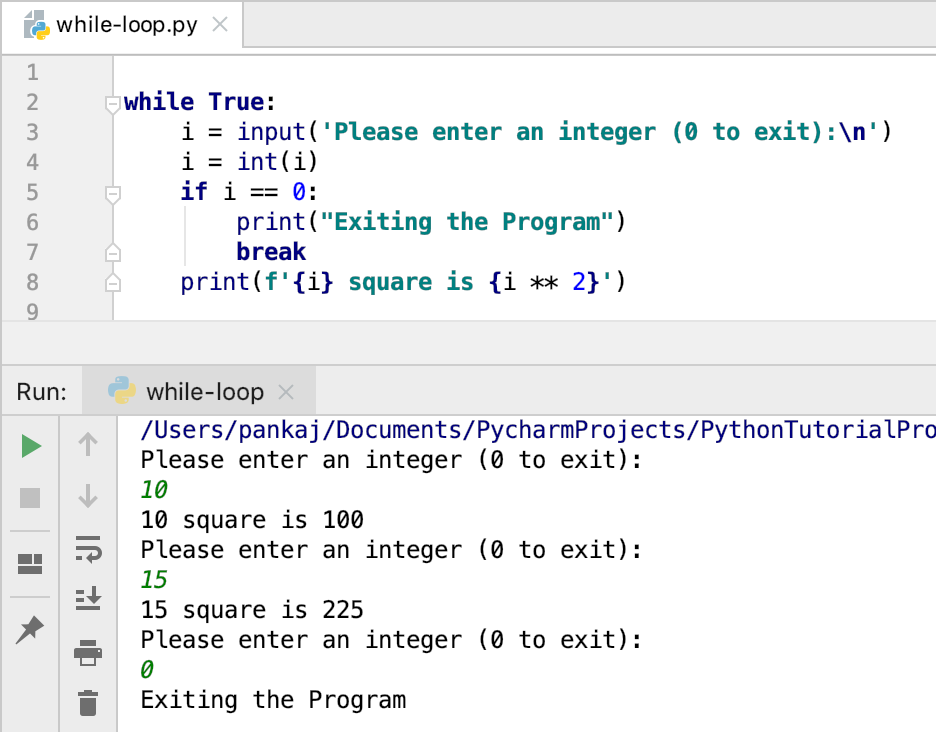Viewport: 936px width, 732px height.
Task: Click gutter at line number 4
Action: [x=32, y=162]
